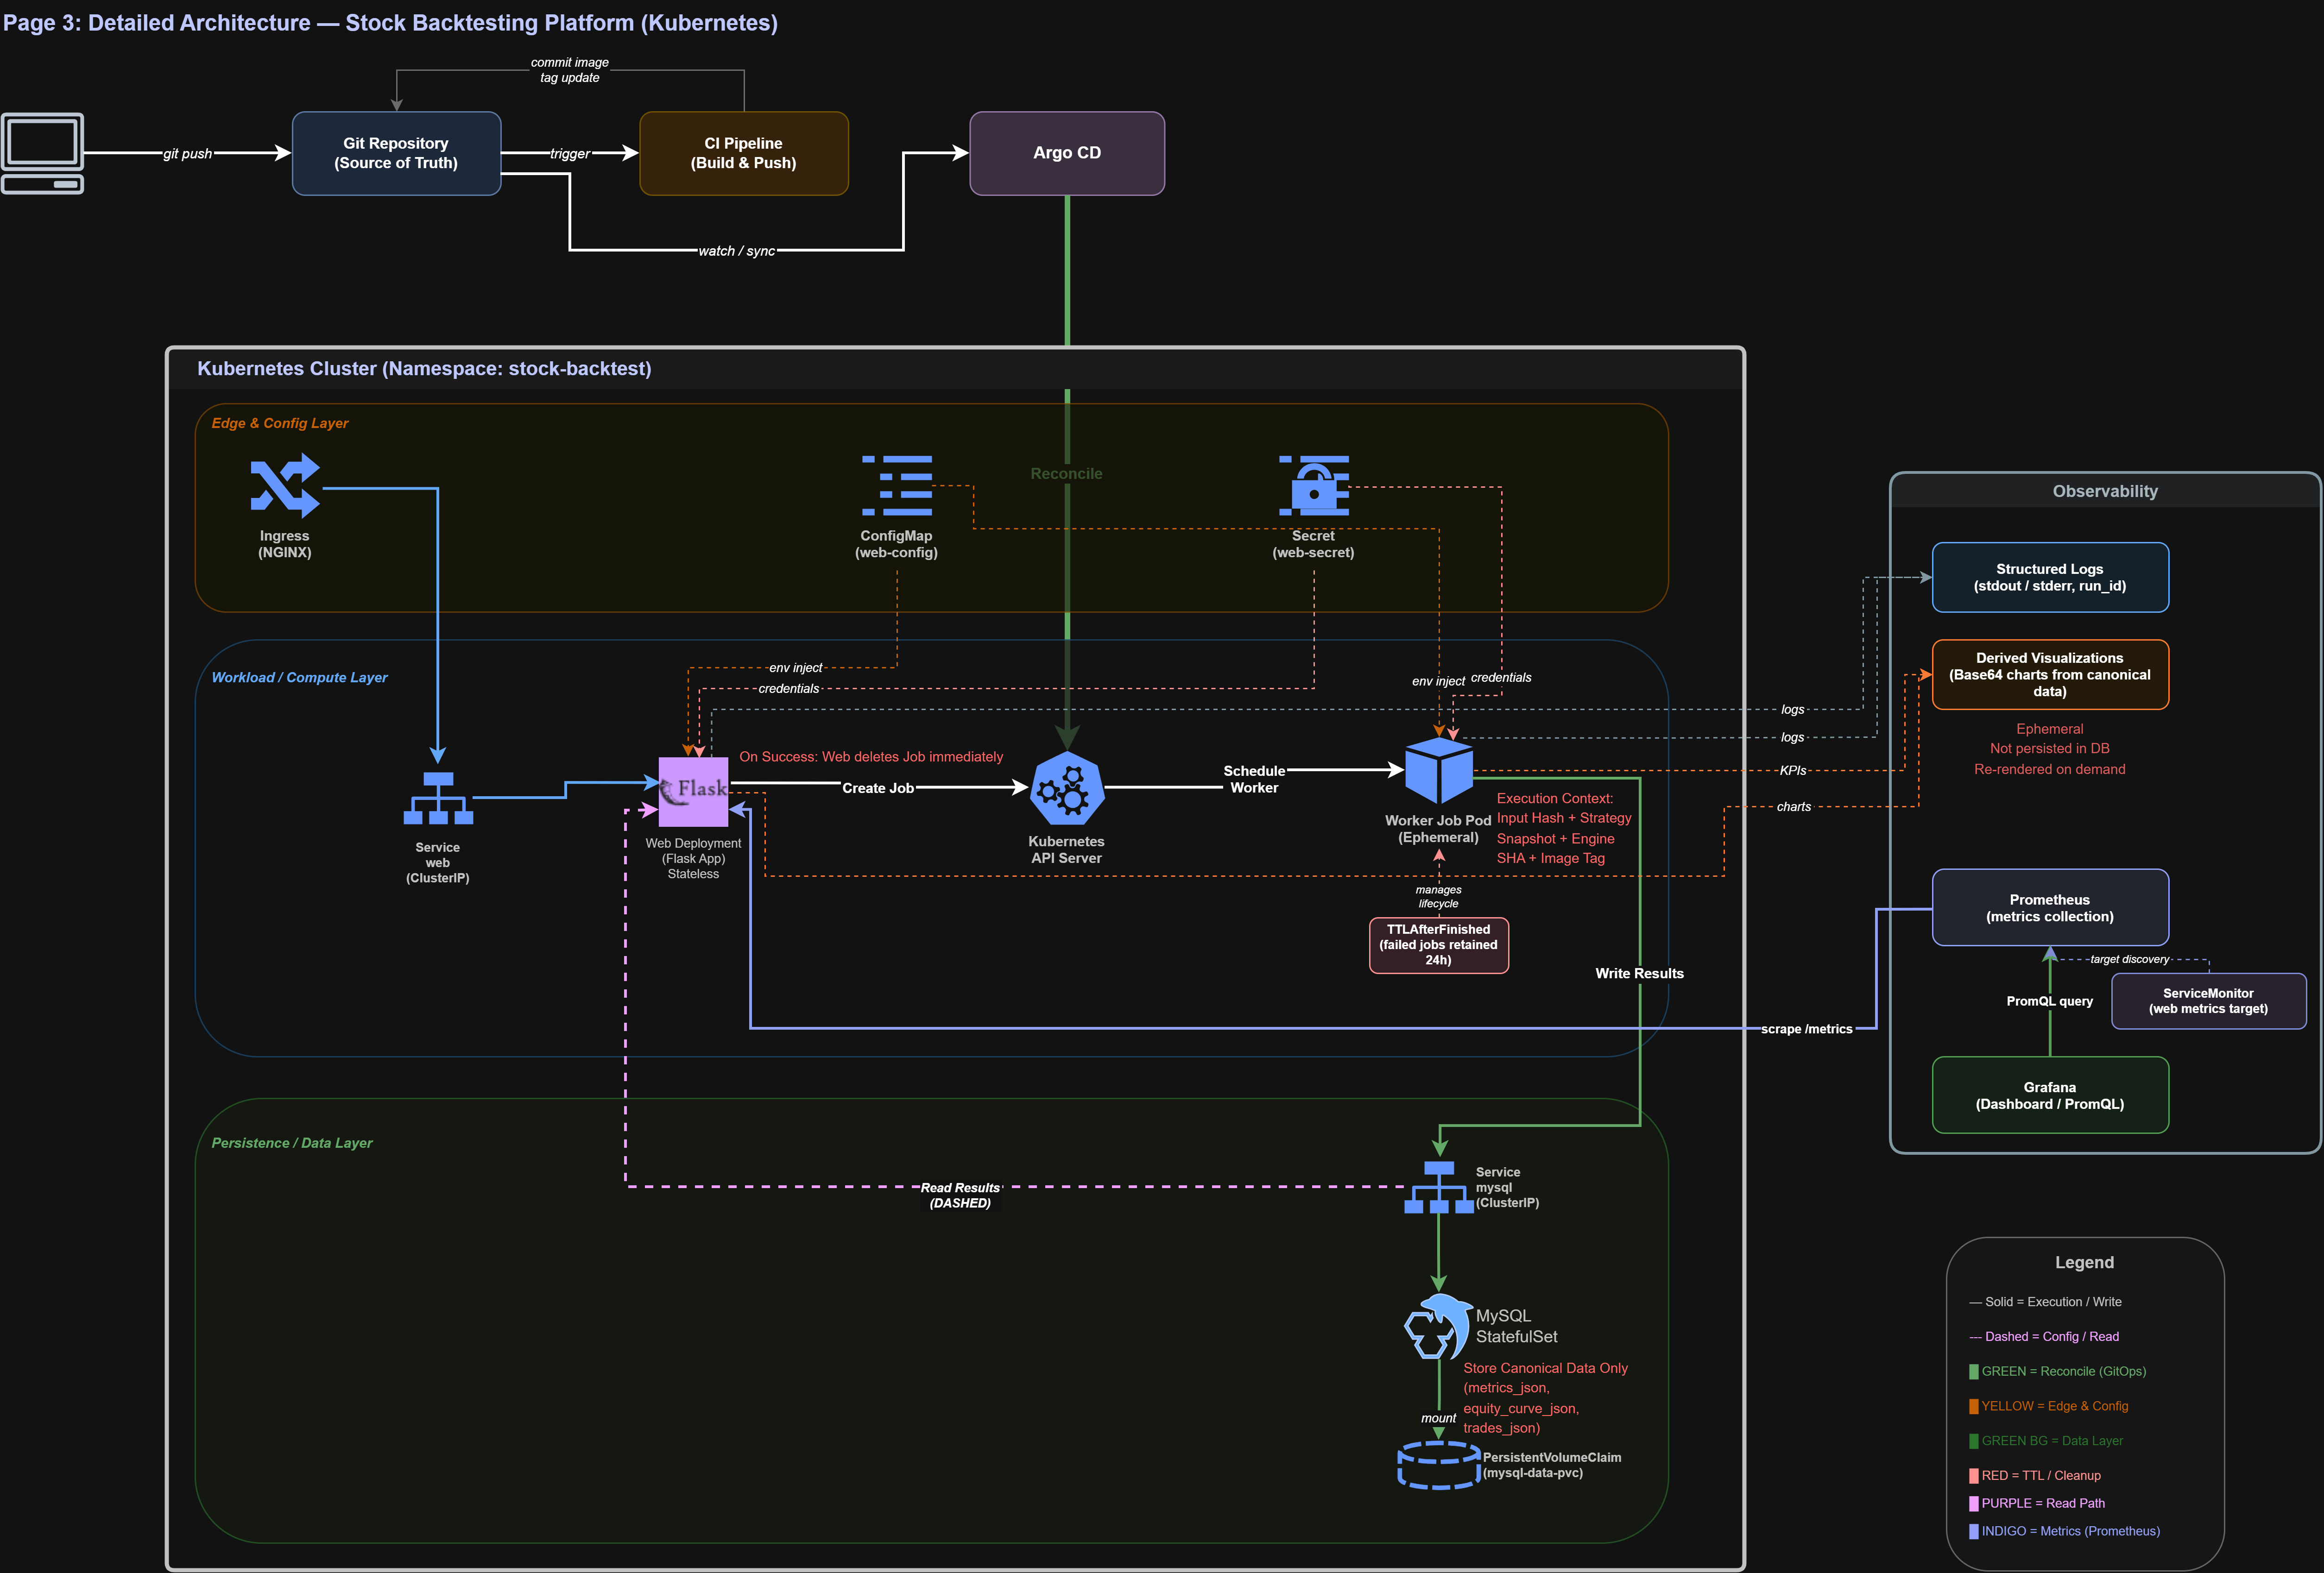Image resolution: width=2324 pixels, height=1573 pixels.
Task: Click the GREEN Reconcile legend swatch
Action: pos(1974,1372)
